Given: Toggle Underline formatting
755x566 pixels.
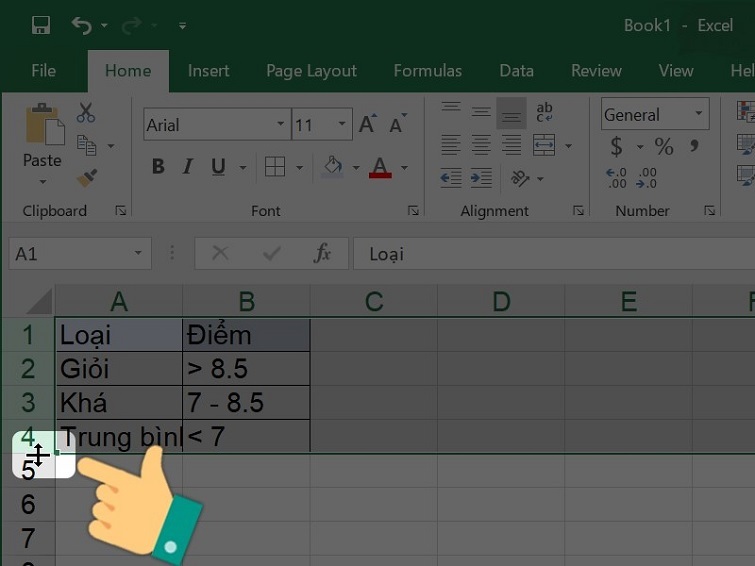Looking at the screenshot, I should point(218,167).
